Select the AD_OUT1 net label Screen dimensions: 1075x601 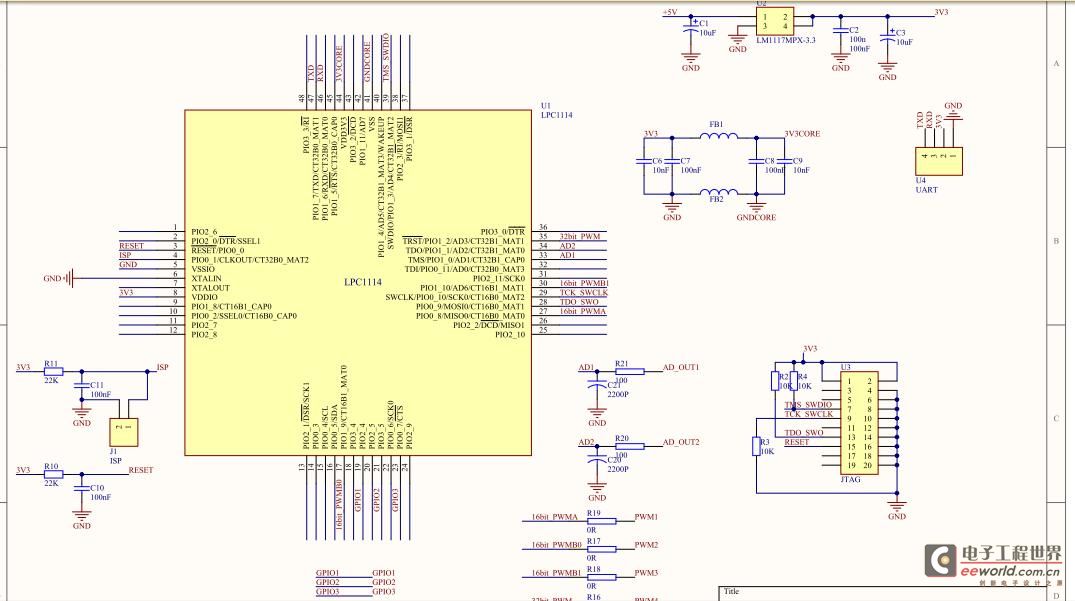click(681, 367)
